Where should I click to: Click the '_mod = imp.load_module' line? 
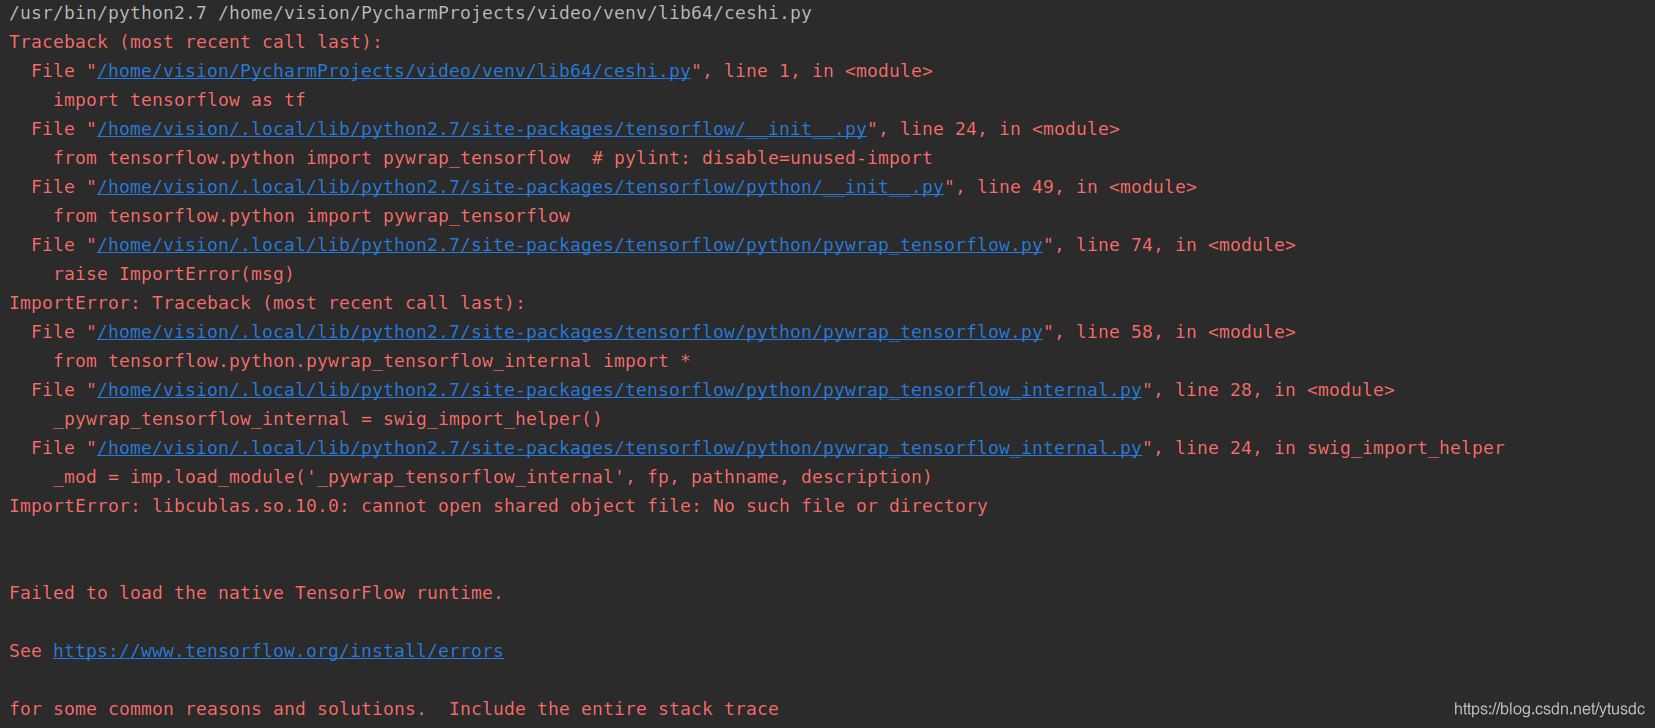(x=493, y=477)
